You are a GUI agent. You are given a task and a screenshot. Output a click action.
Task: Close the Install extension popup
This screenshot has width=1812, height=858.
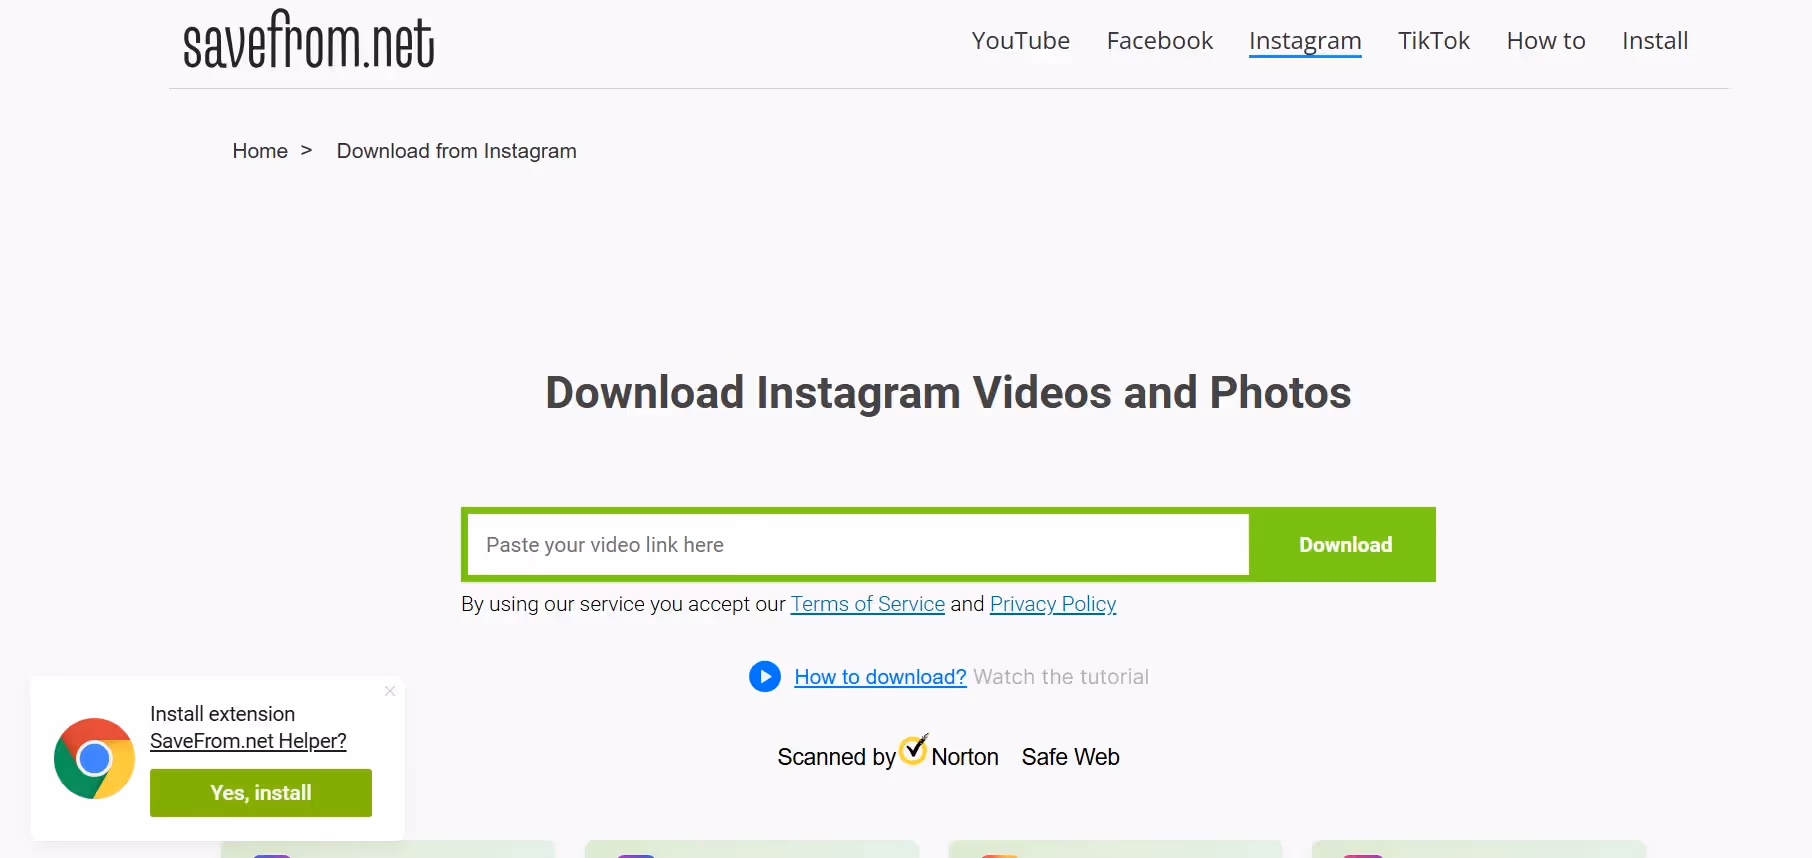[x=390, y=691]
